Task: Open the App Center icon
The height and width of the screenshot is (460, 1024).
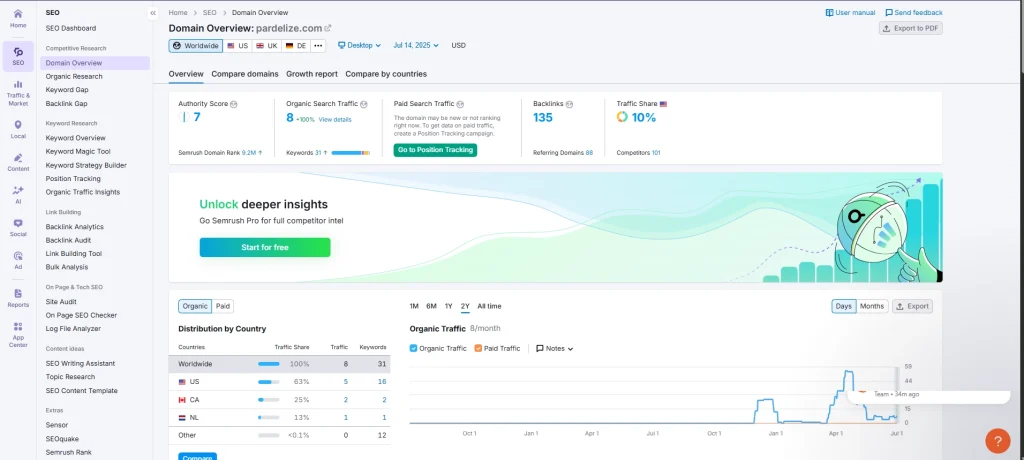Action: (18, 326)
